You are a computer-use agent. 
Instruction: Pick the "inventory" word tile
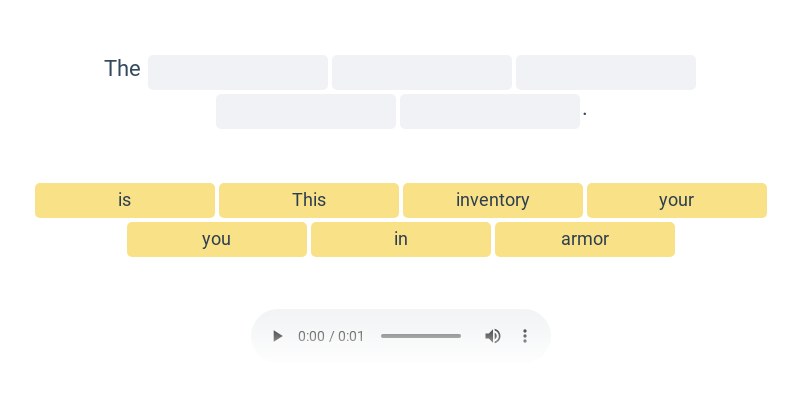(x=493, y=201)
